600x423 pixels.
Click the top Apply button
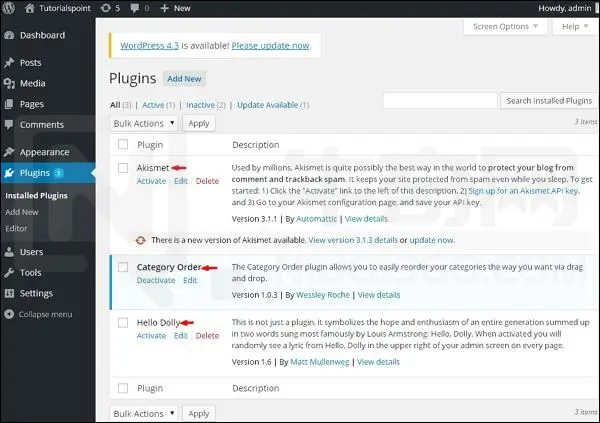click(199, 123)
